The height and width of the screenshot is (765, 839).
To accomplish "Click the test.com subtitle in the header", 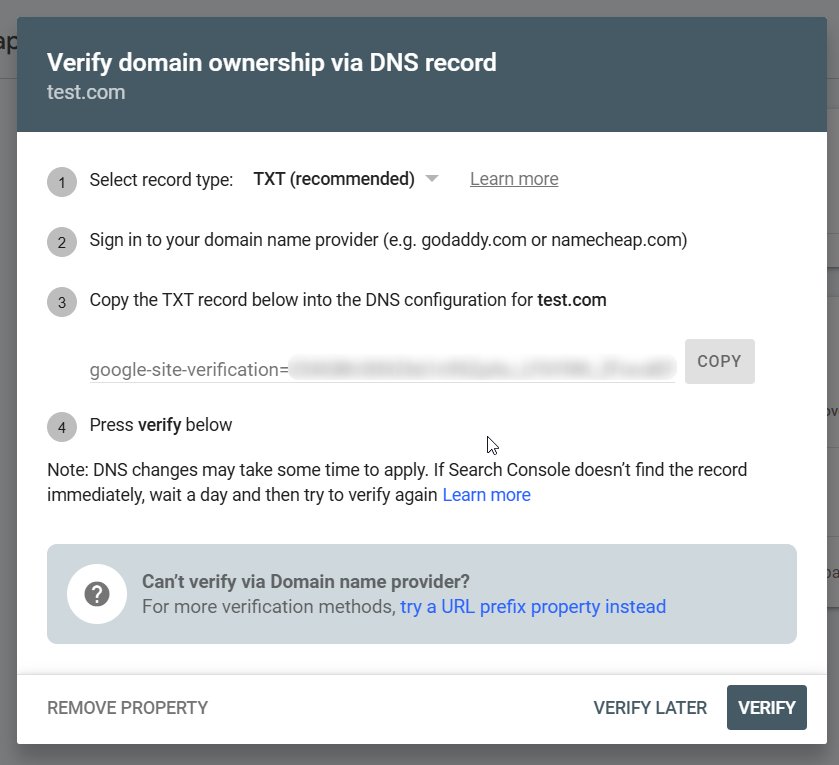I will click(86, 92).
